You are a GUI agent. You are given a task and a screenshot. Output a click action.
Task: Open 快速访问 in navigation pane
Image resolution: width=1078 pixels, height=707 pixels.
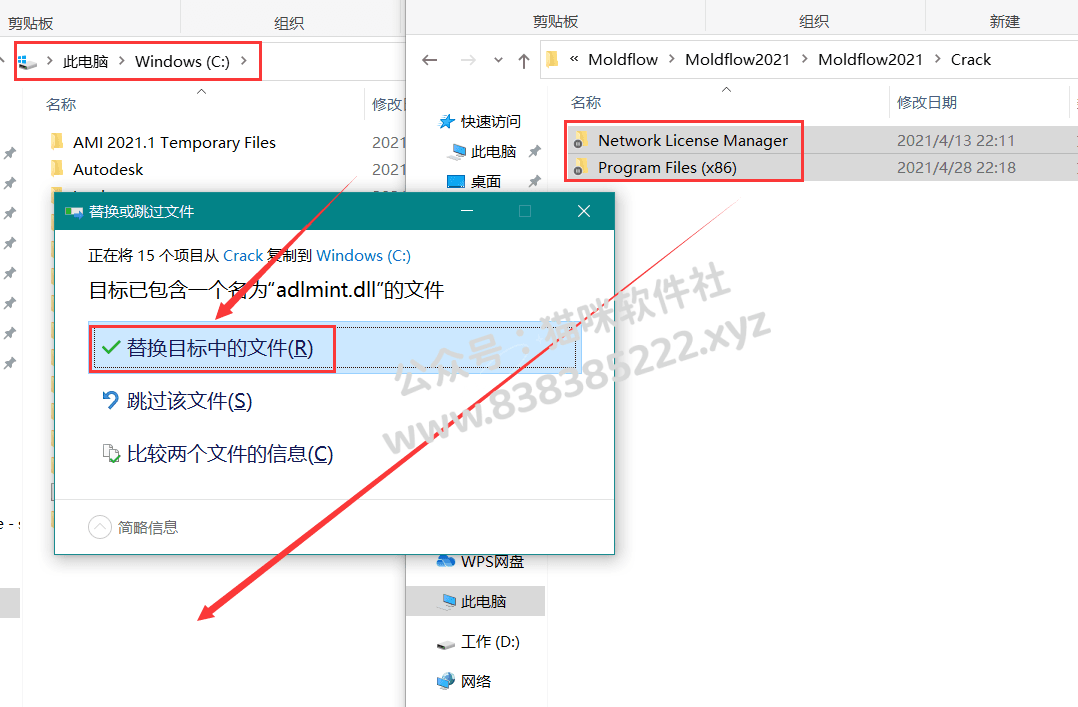490,122
